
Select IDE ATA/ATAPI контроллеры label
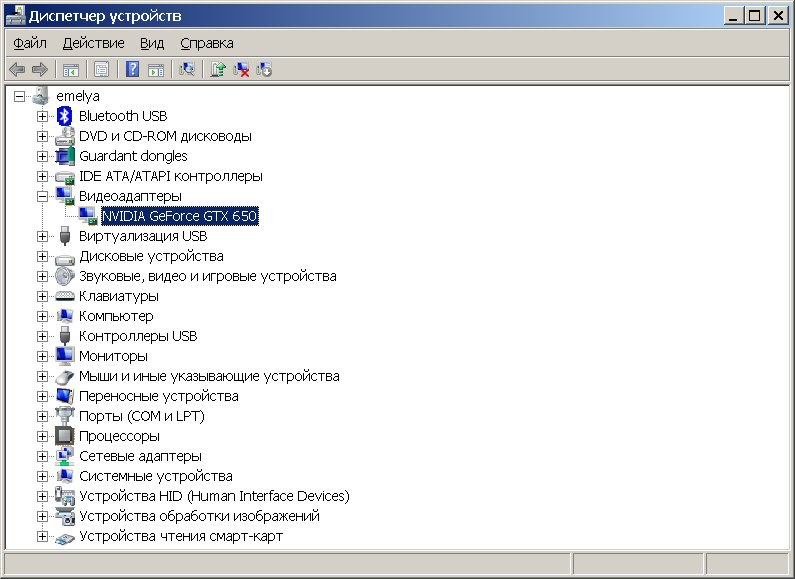pos(171,176)
